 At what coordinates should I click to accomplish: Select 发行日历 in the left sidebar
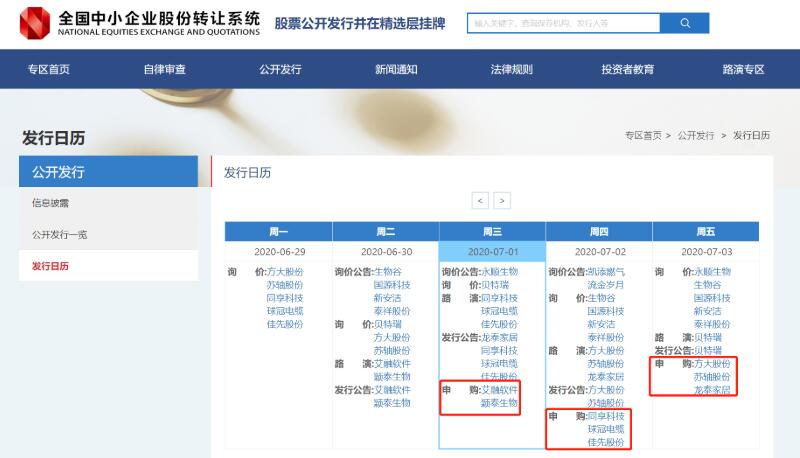51,266
